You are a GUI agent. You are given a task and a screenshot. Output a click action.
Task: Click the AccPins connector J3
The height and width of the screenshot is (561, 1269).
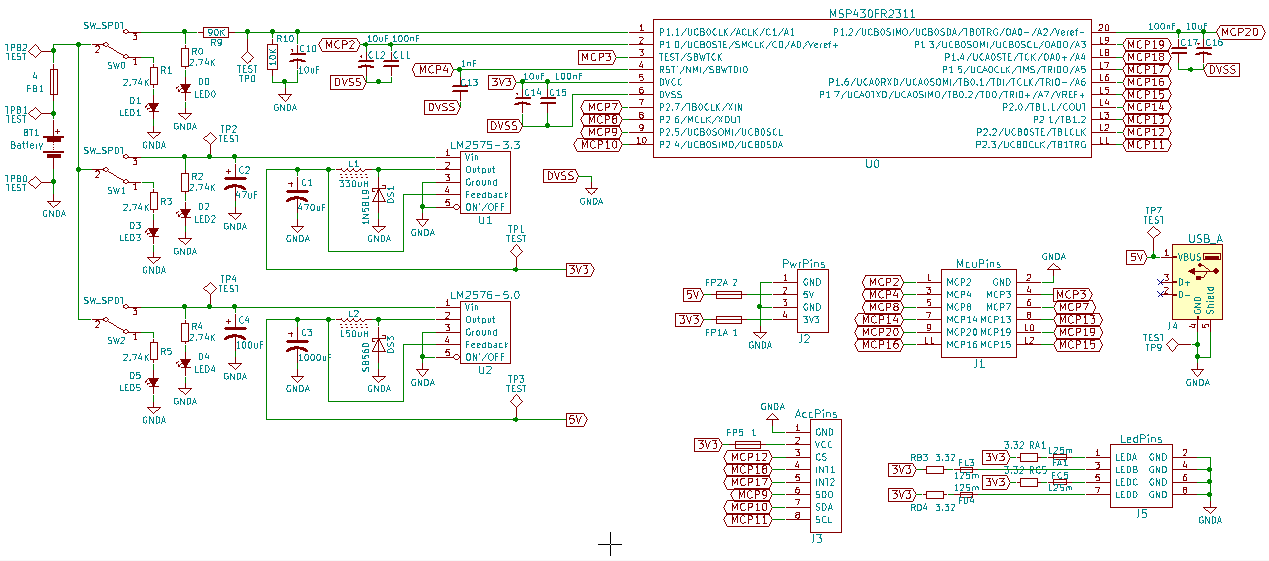coord(823,476)
